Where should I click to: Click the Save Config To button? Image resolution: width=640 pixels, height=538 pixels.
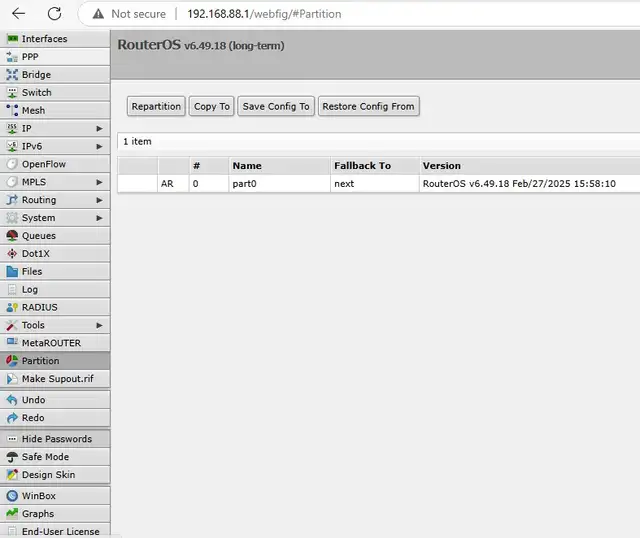(x=276, y=107)
